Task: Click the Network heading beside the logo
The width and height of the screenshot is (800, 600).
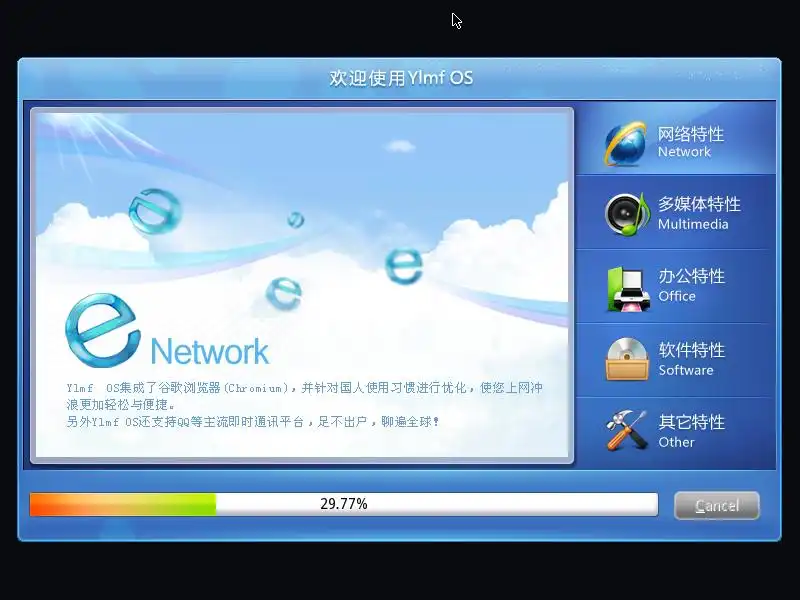Action: pos(210,351)
